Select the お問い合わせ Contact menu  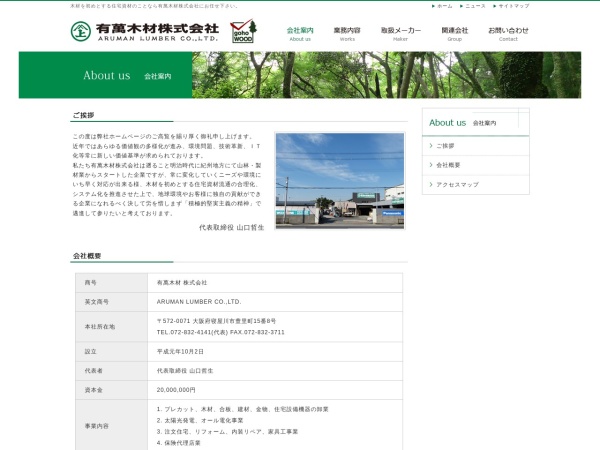[508, 34]
